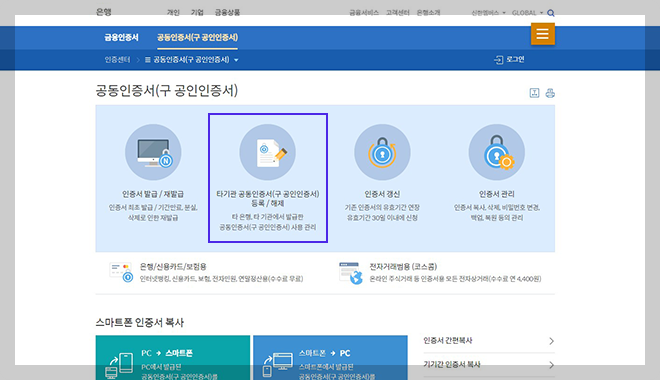Click the 스마트폰 → PC banner title

tap(325, 353)
